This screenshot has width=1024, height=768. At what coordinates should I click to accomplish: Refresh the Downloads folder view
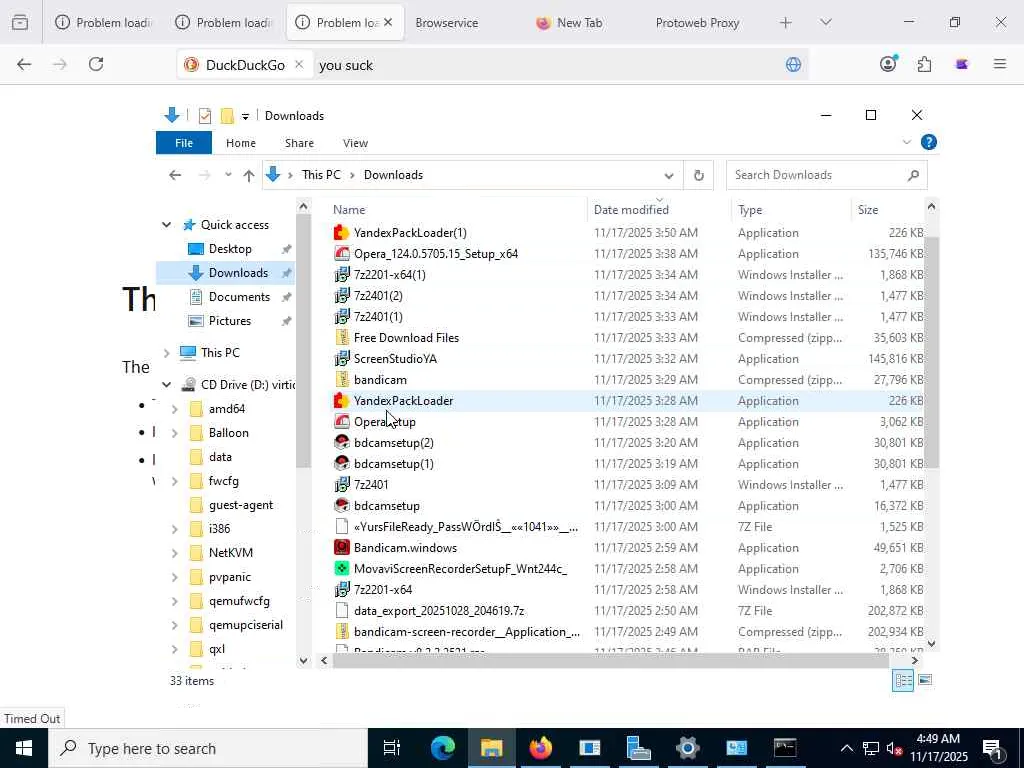click(698, 175)
